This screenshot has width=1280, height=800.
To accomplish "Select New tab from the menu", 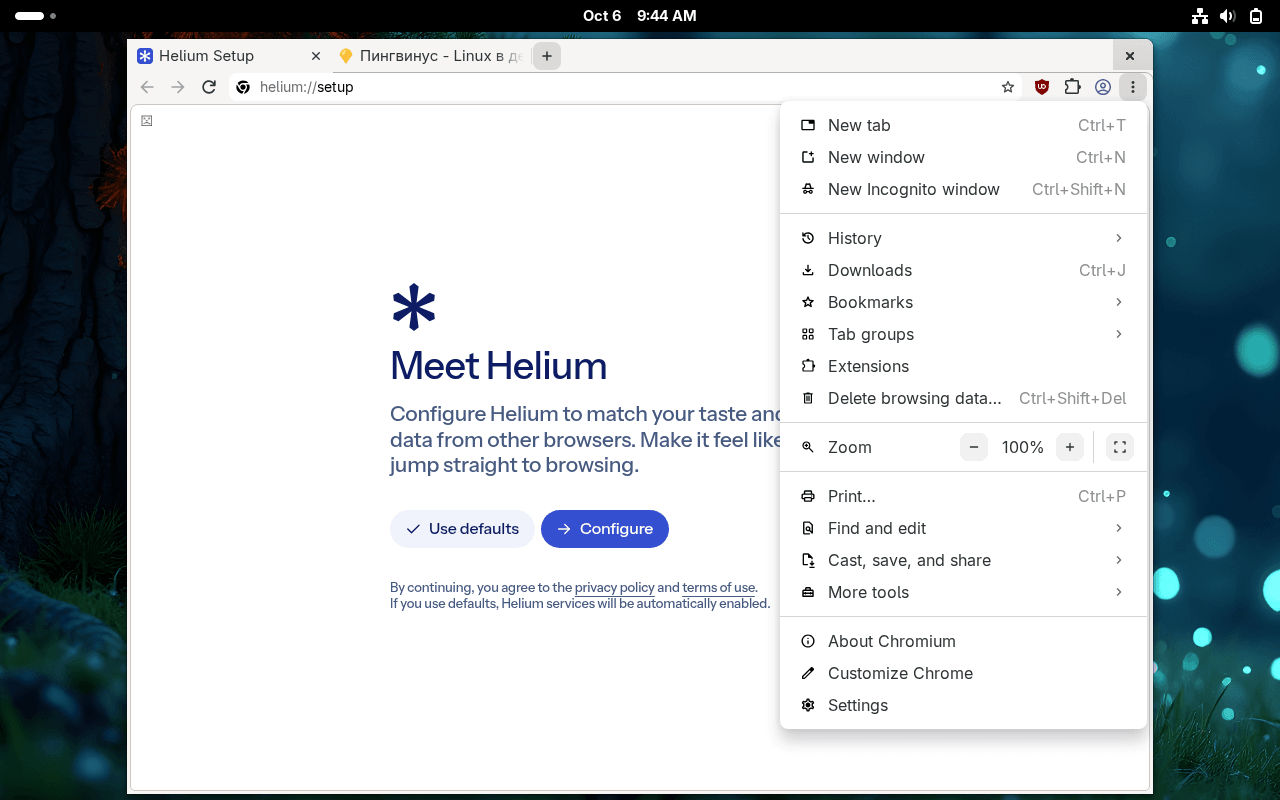I will pyautogui.click(x=963, y=125).
